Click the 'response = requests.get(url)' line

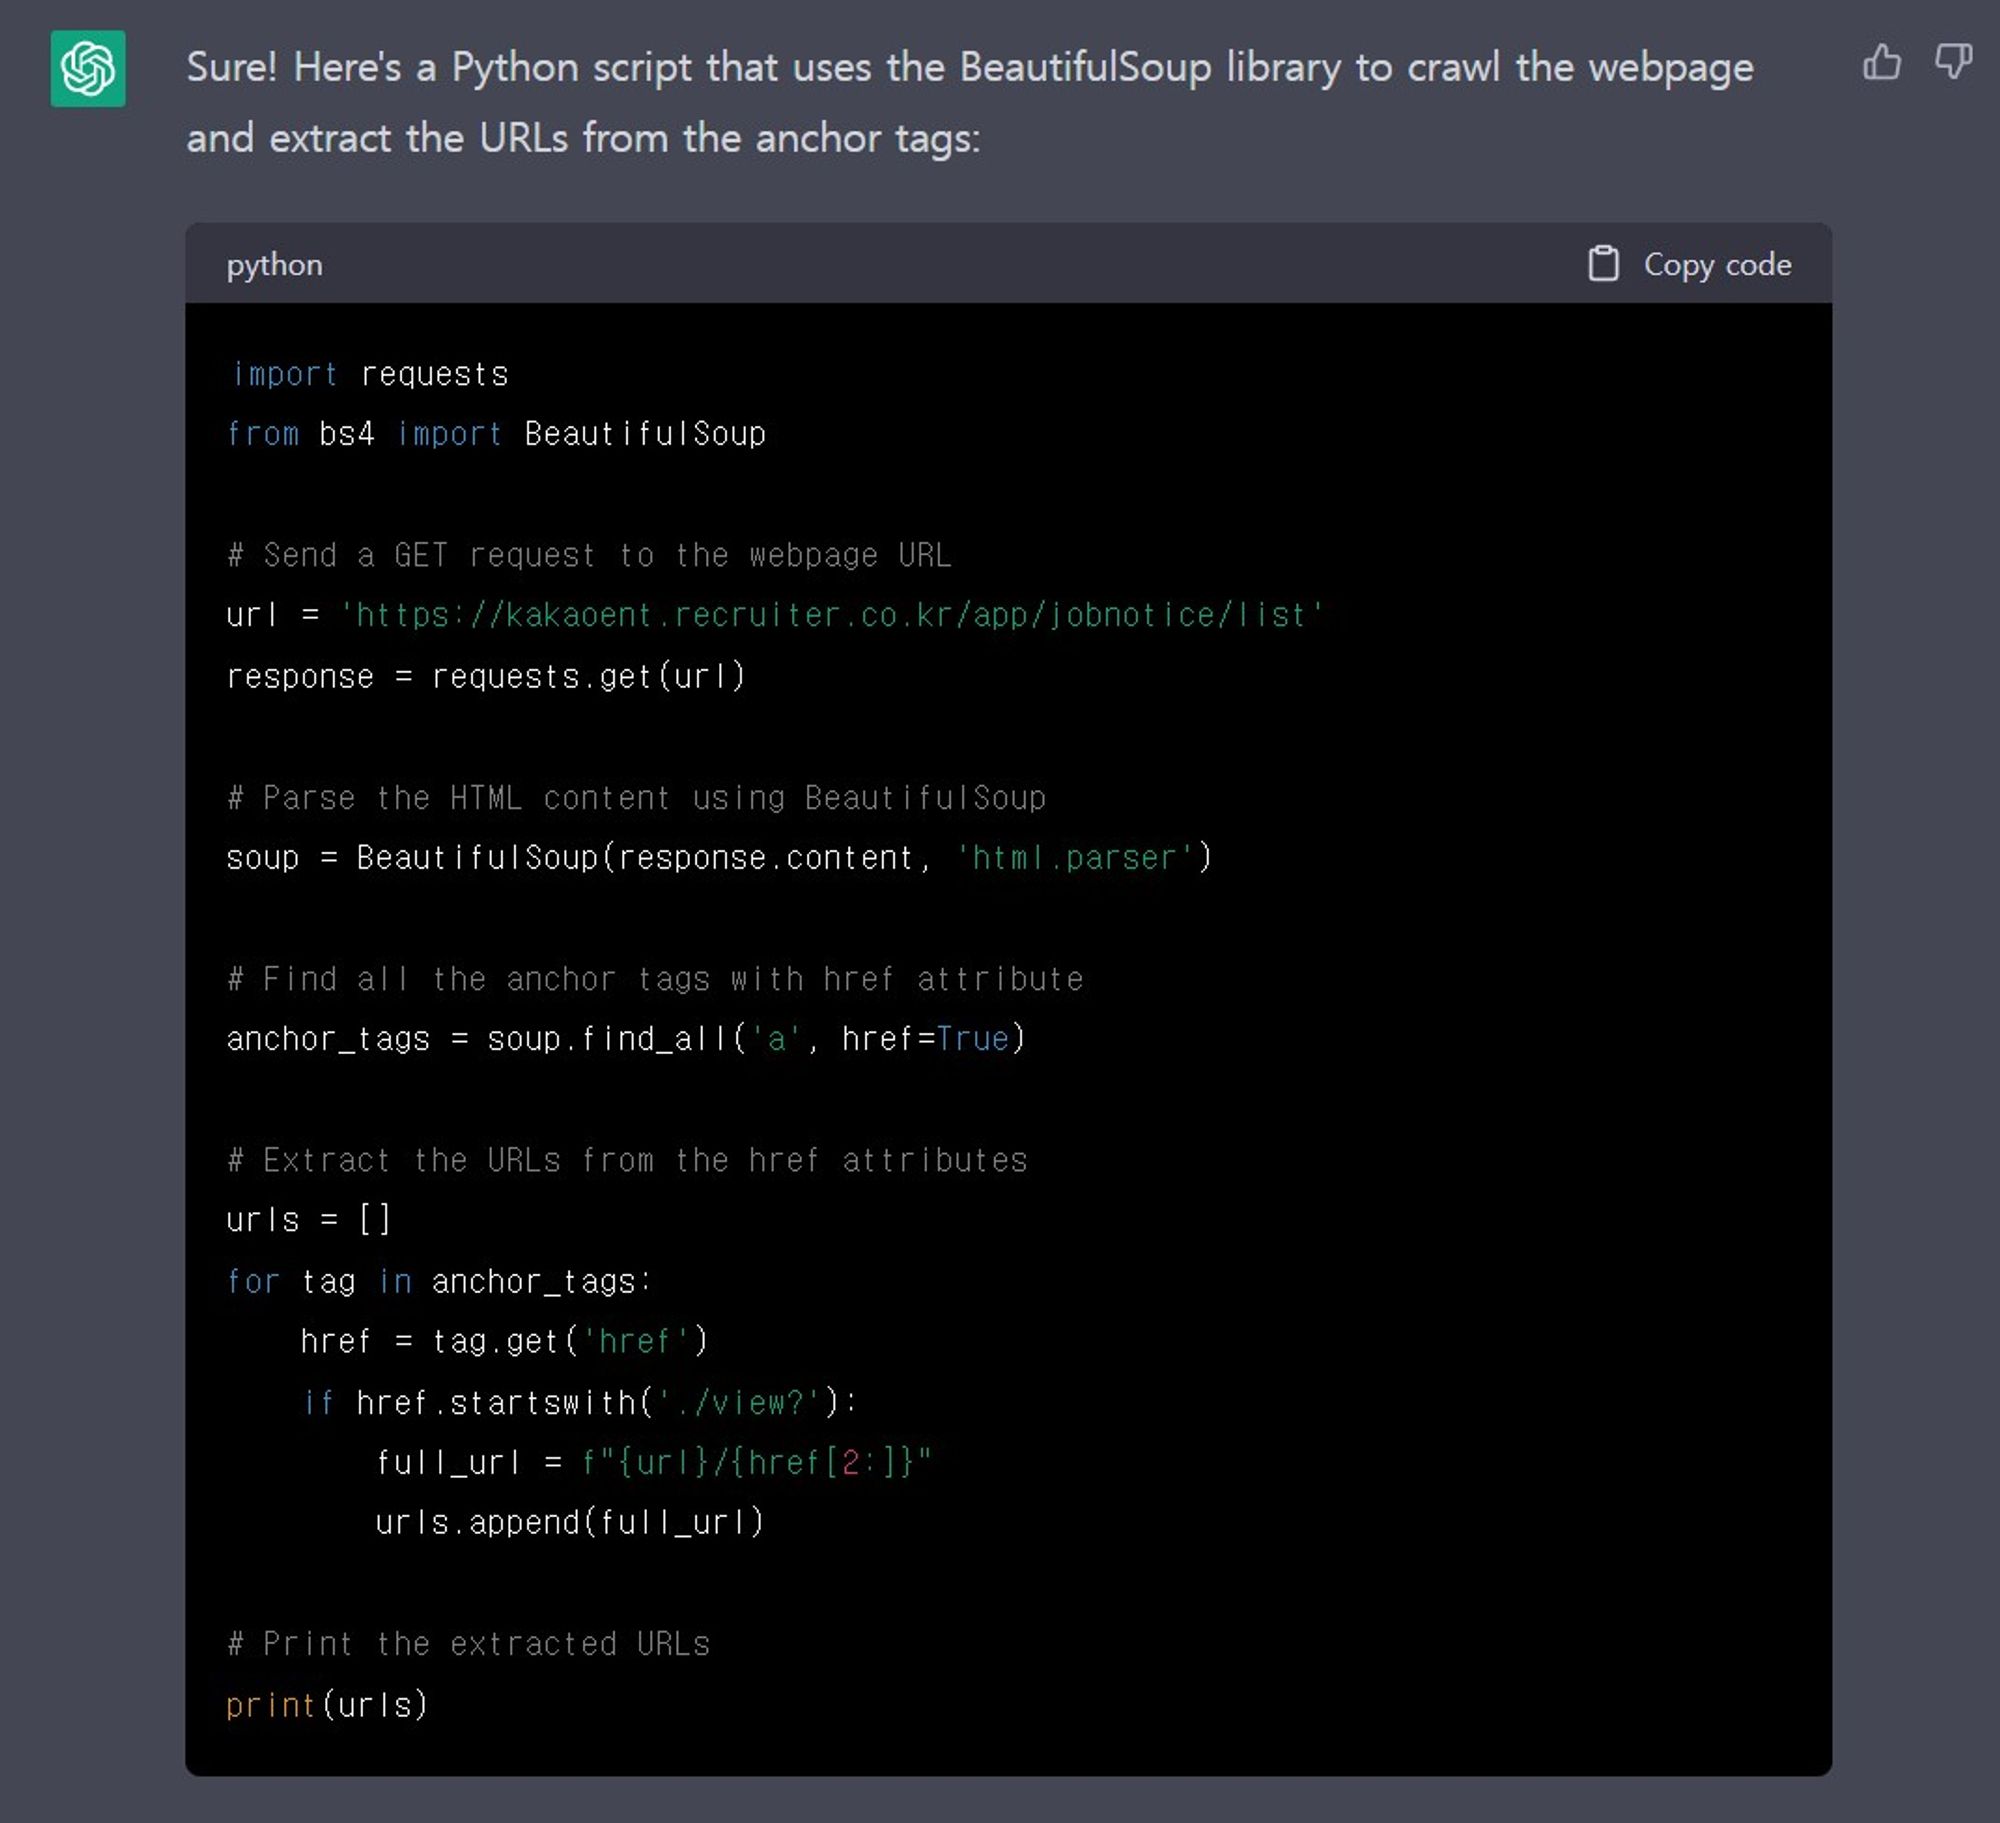(x=486, y=677)
